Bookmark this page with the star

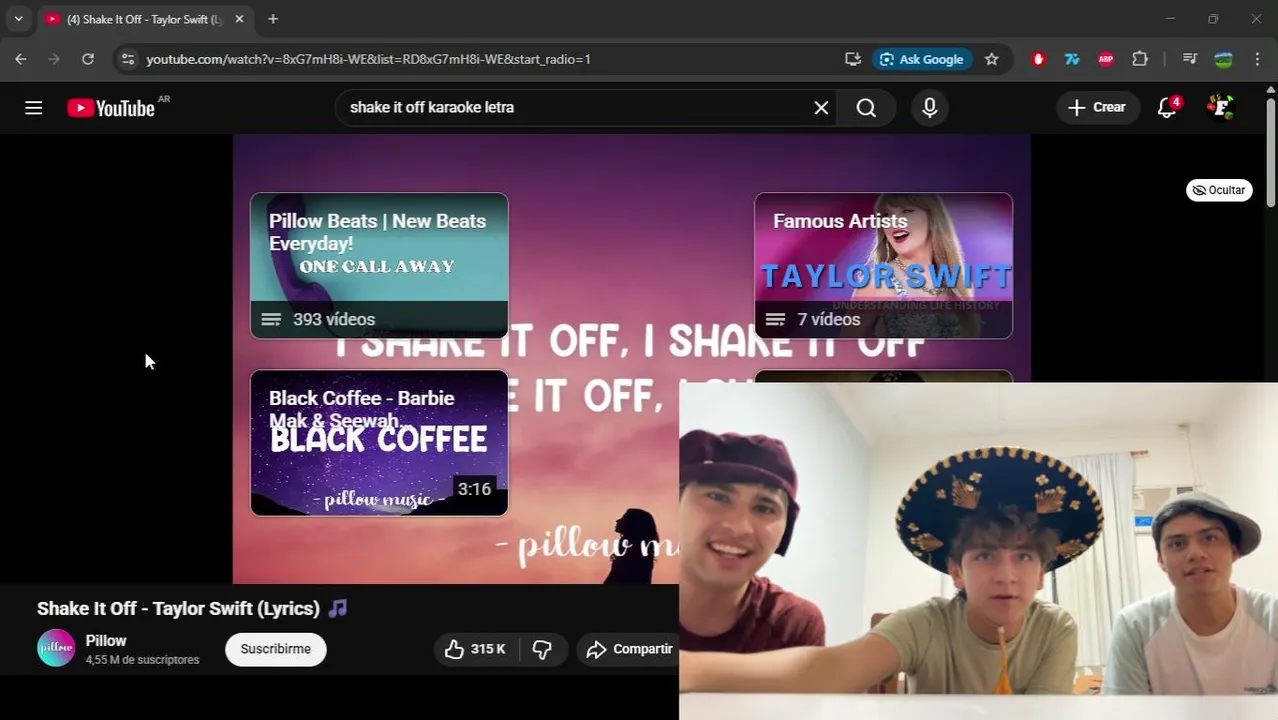coord(991,59)
